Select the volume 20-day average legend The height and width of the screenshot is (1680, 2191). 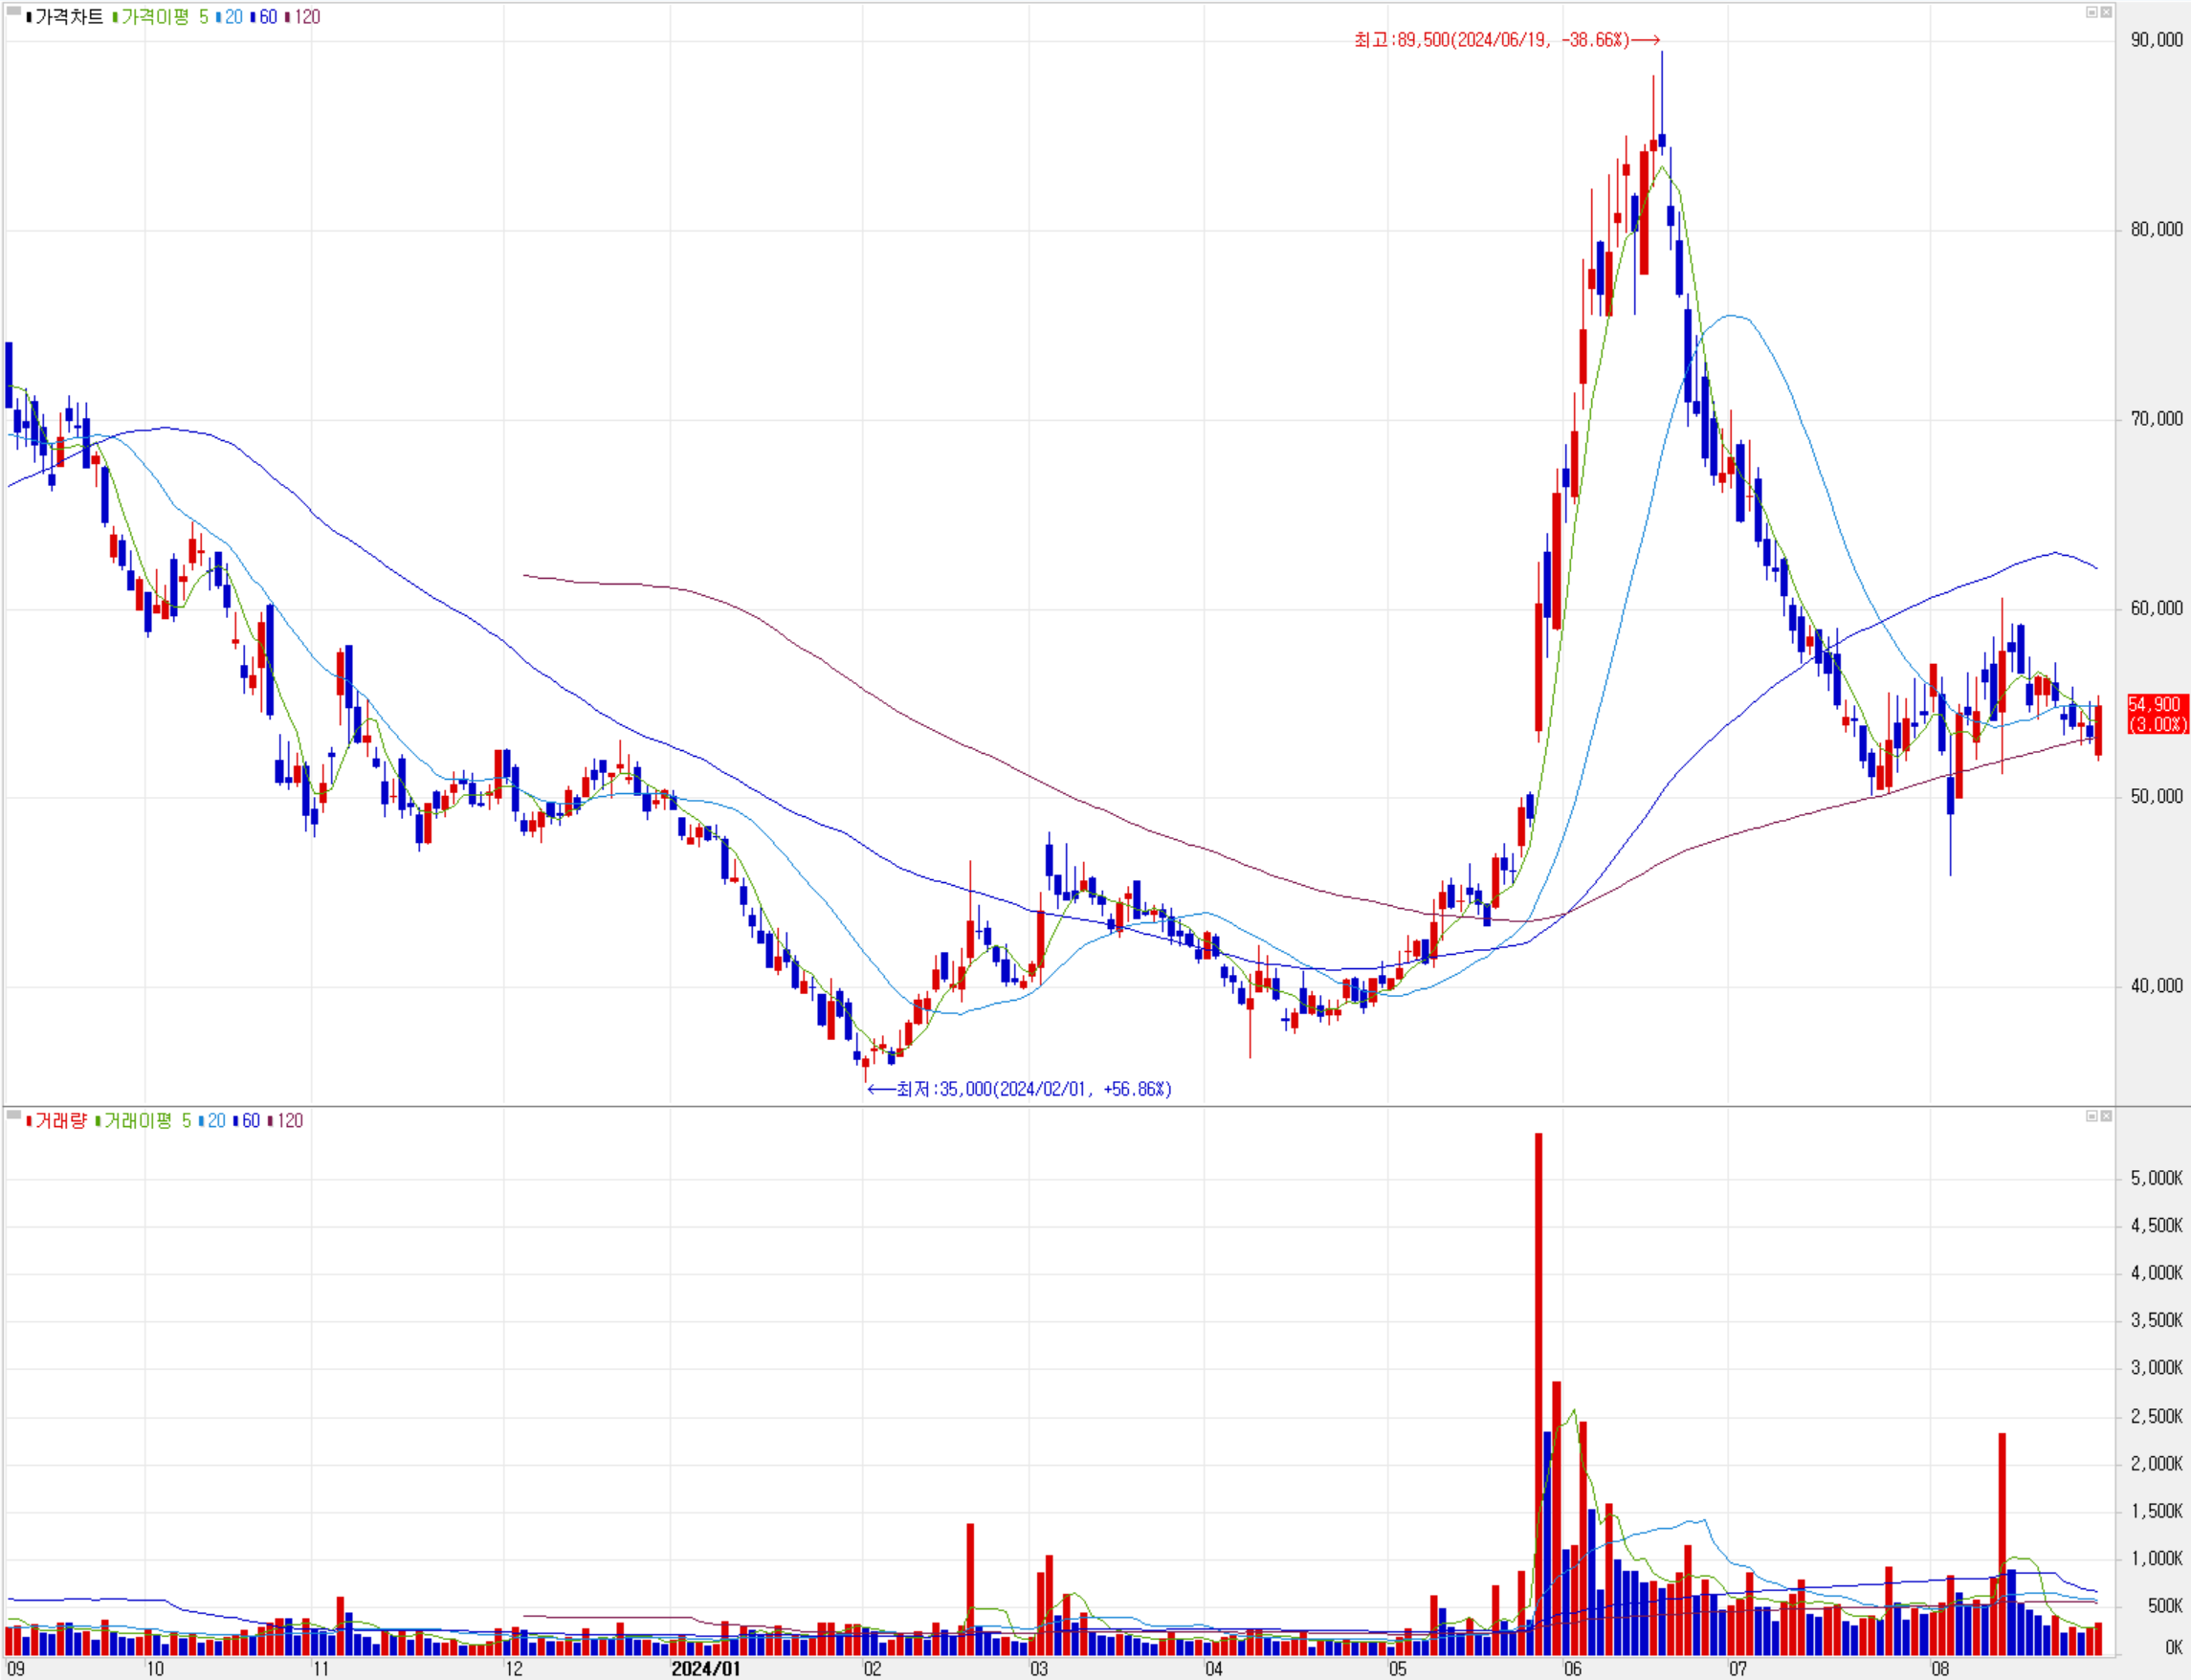tap(215, 1121)
